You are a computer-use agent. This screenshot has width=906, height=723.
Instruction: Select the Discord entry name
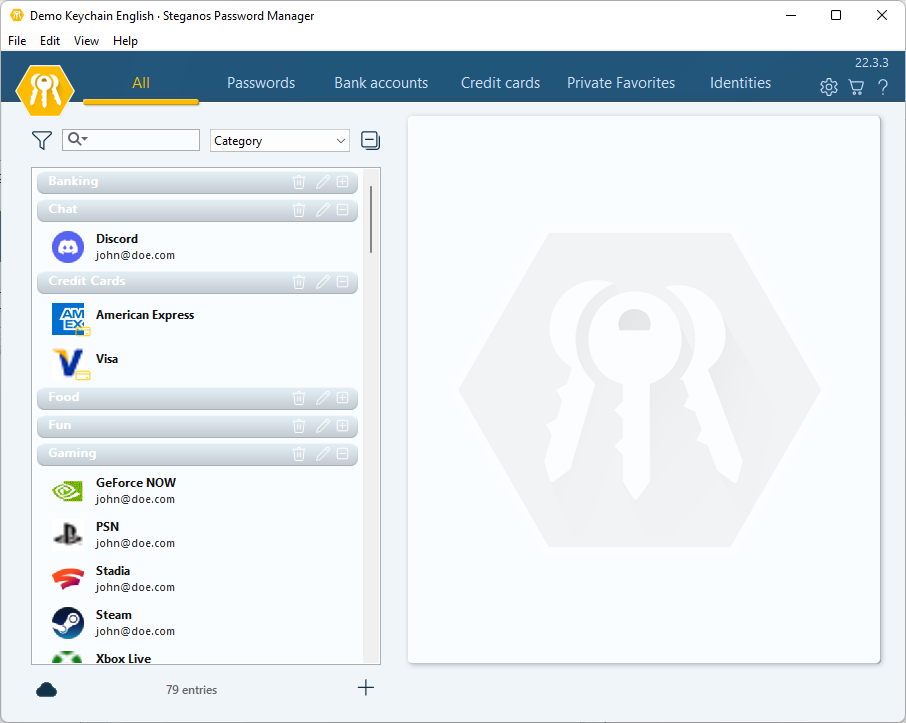click(x=117, y=239)
